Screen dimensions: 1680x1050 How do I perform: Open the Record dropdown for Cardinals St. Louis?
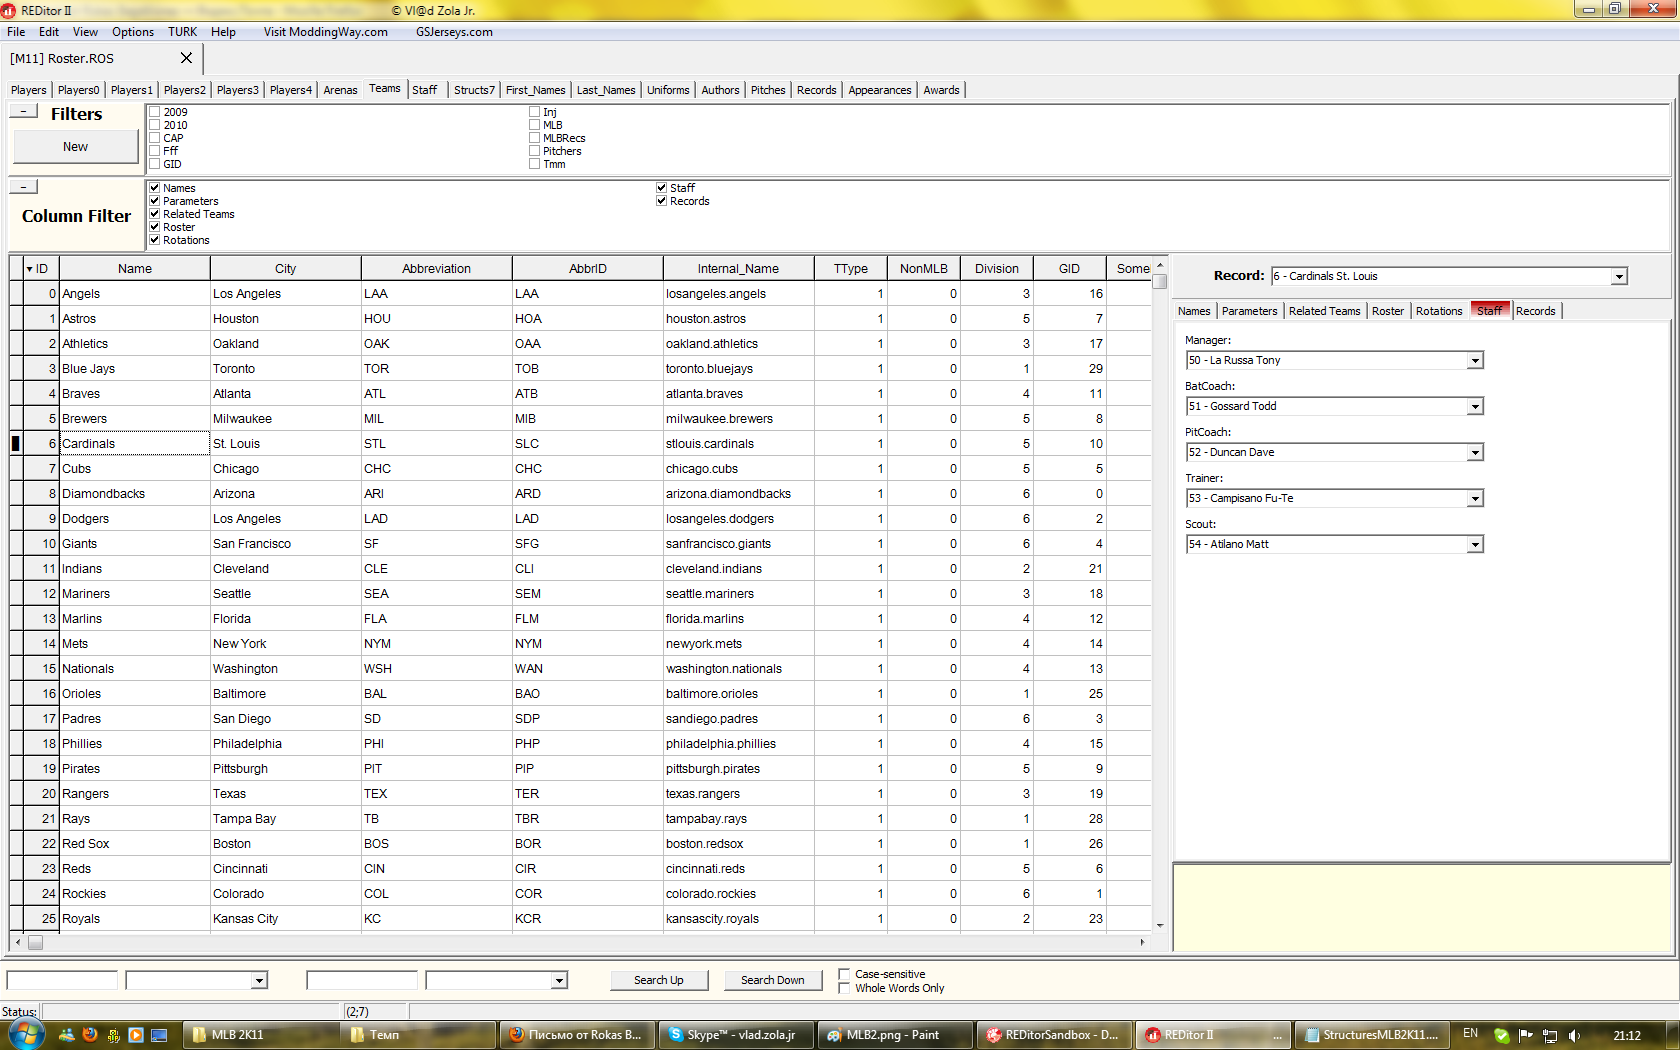(1619, 277)
